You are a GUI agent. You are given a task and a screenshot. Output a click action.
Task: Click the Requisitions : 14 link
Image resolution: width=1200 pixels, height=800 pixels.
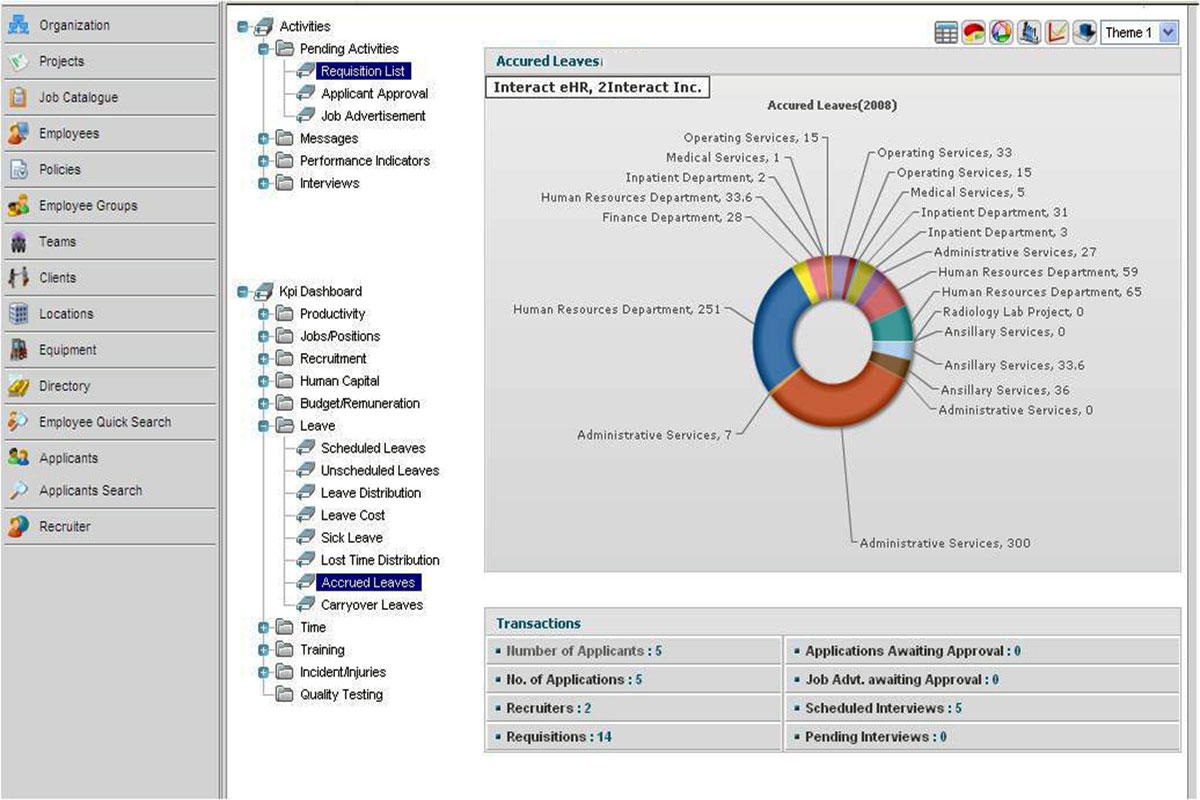pyautogui.click(x=559, y=737)
